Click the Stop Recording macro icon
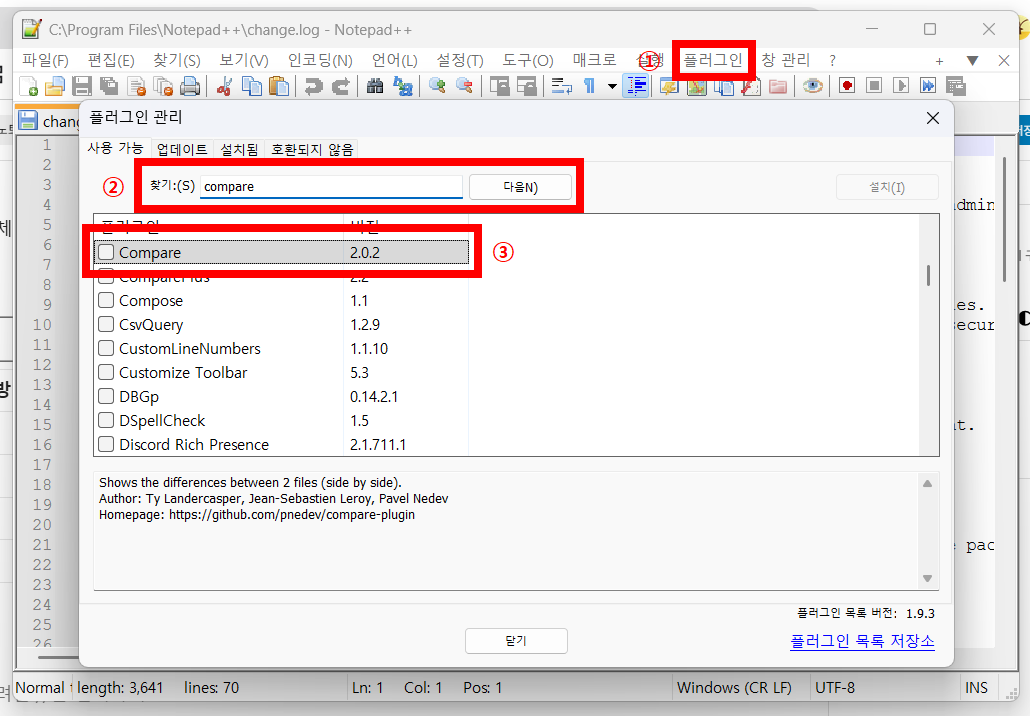 [x=874, y=86]
